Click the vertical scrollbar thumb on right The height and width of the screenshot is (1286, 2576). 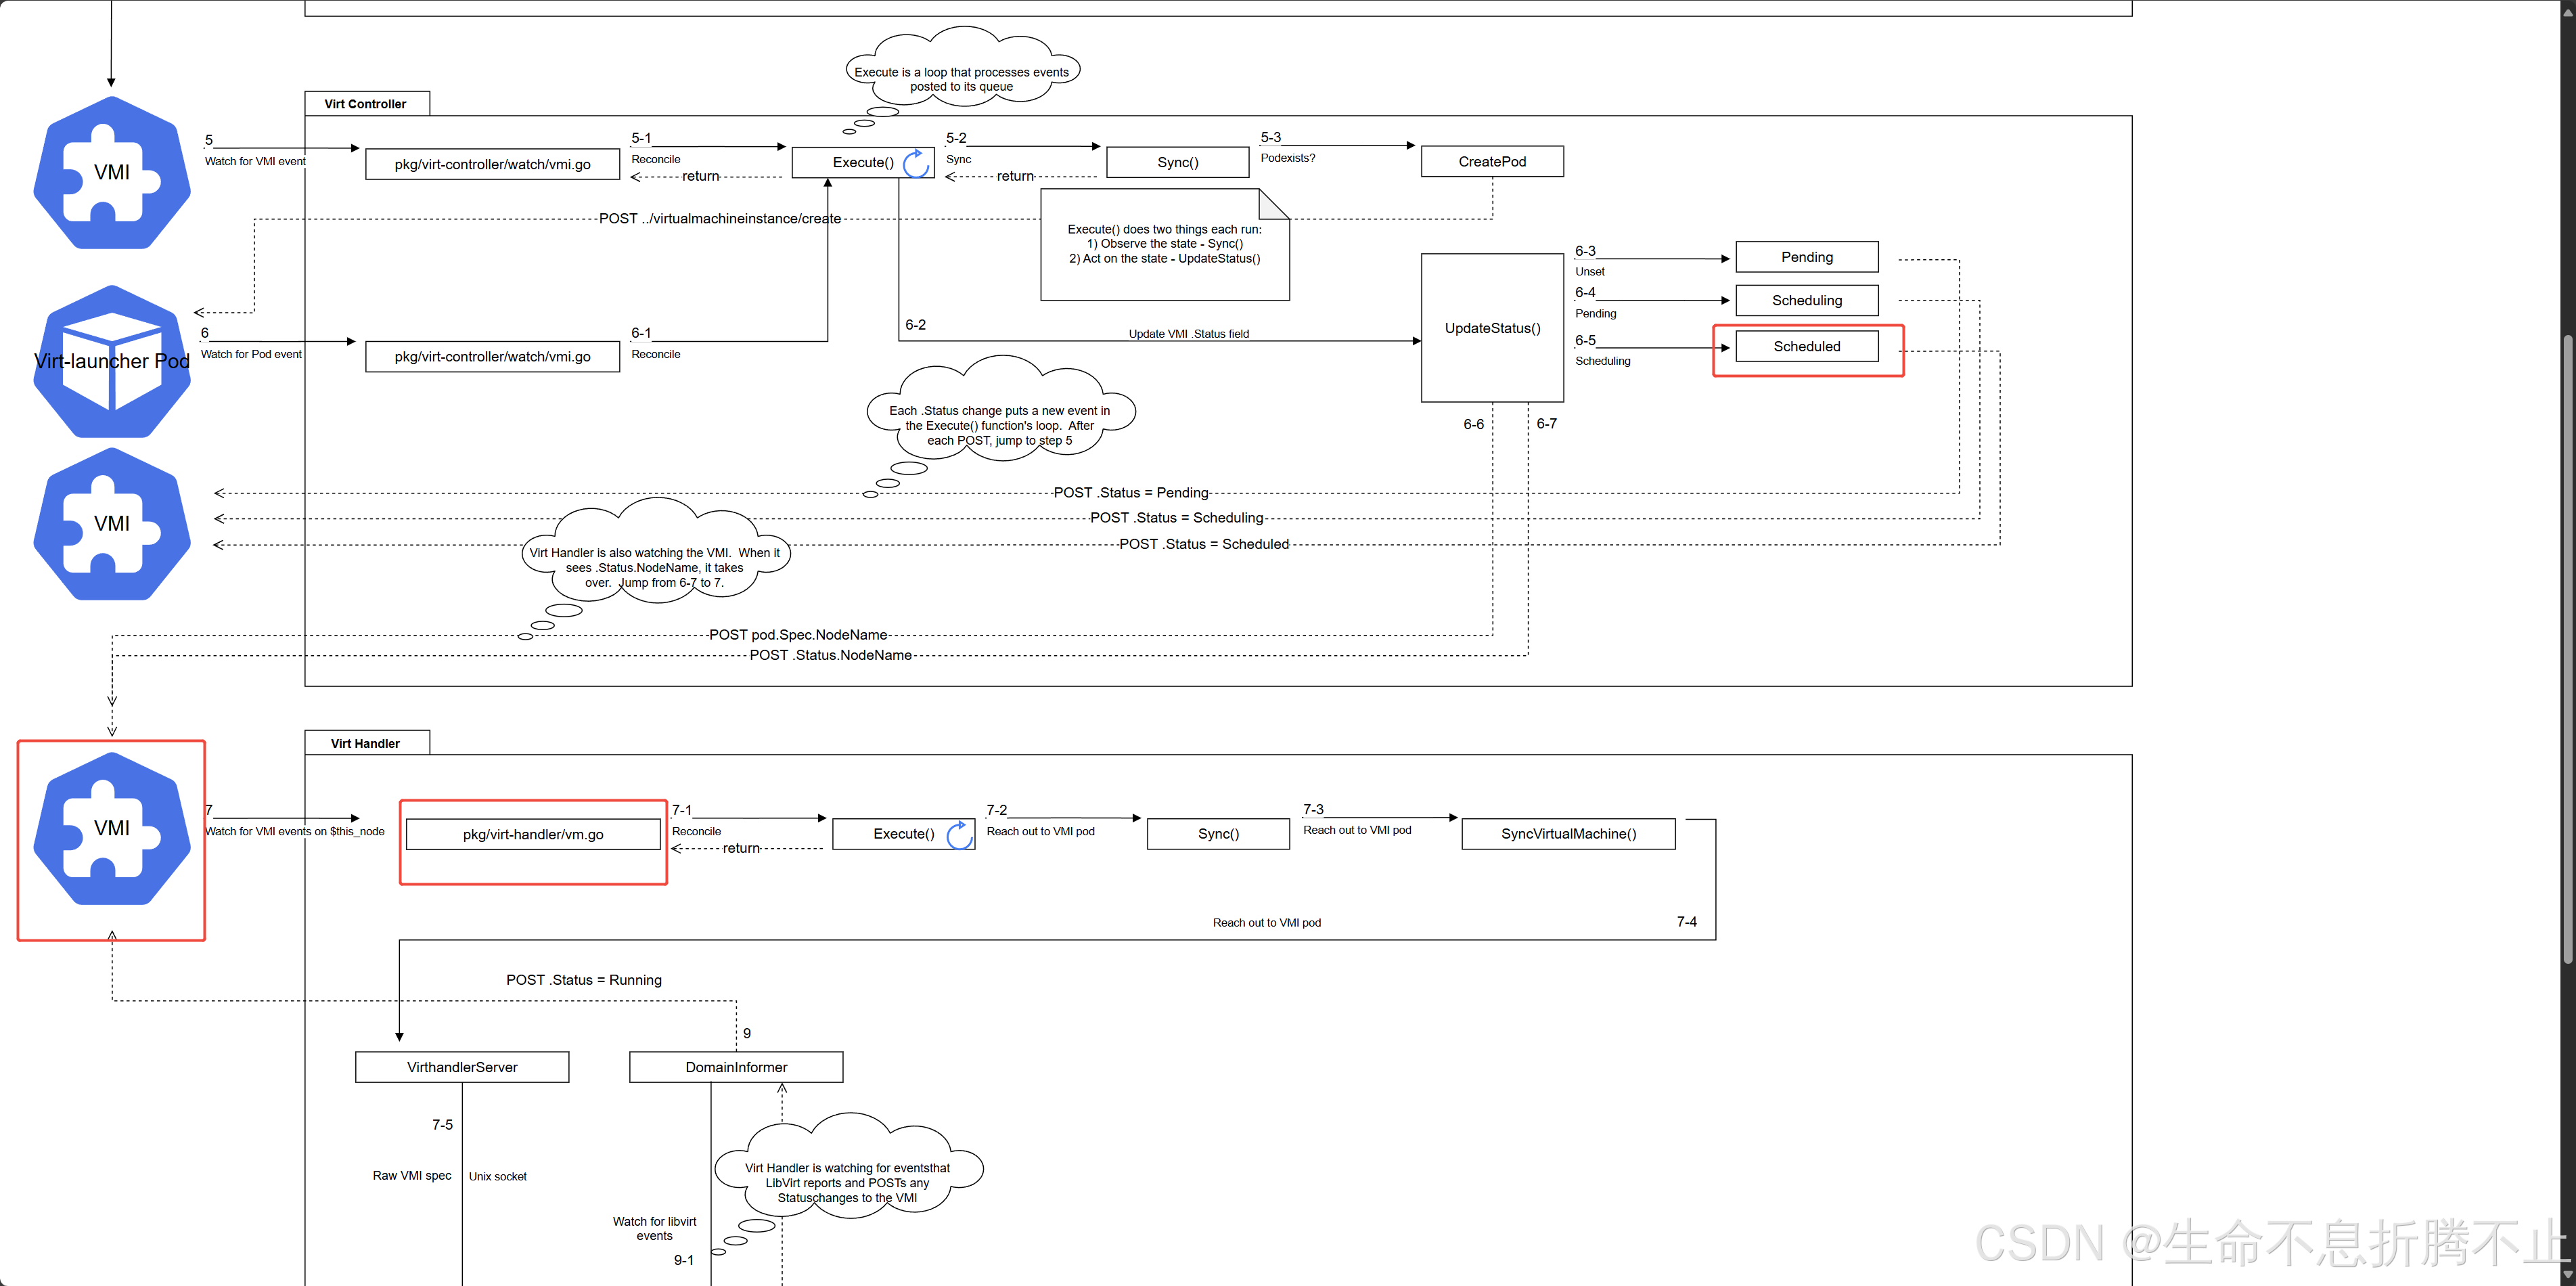click(x=2567, y=650)
